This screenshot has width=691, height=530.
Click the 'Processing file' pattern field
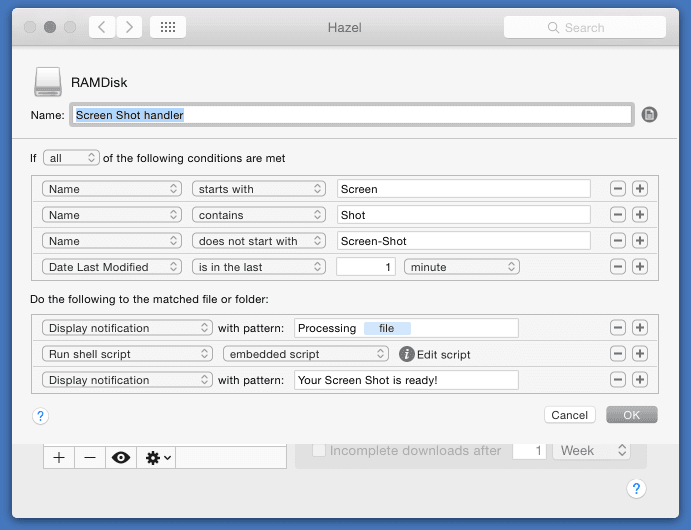coord(406,328)
